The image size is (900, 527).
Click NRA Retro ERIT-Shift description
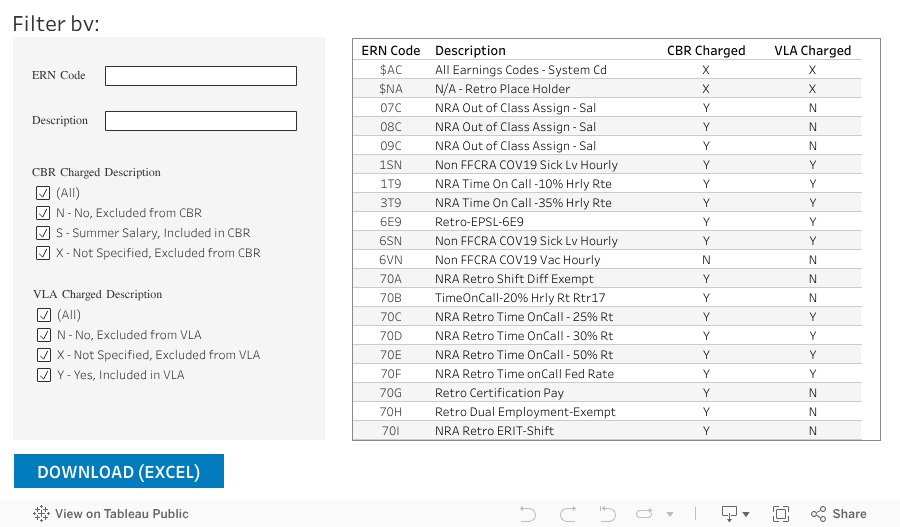[494, 431]
